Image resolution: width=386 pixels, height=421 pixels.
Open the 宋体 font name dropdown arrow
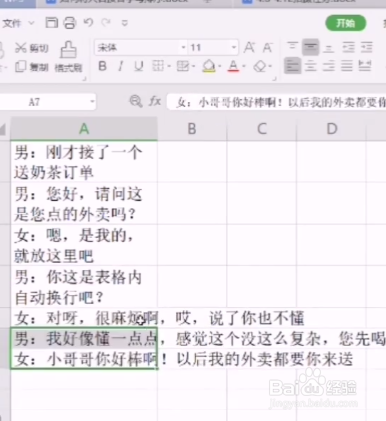click(x=183, y=48)
